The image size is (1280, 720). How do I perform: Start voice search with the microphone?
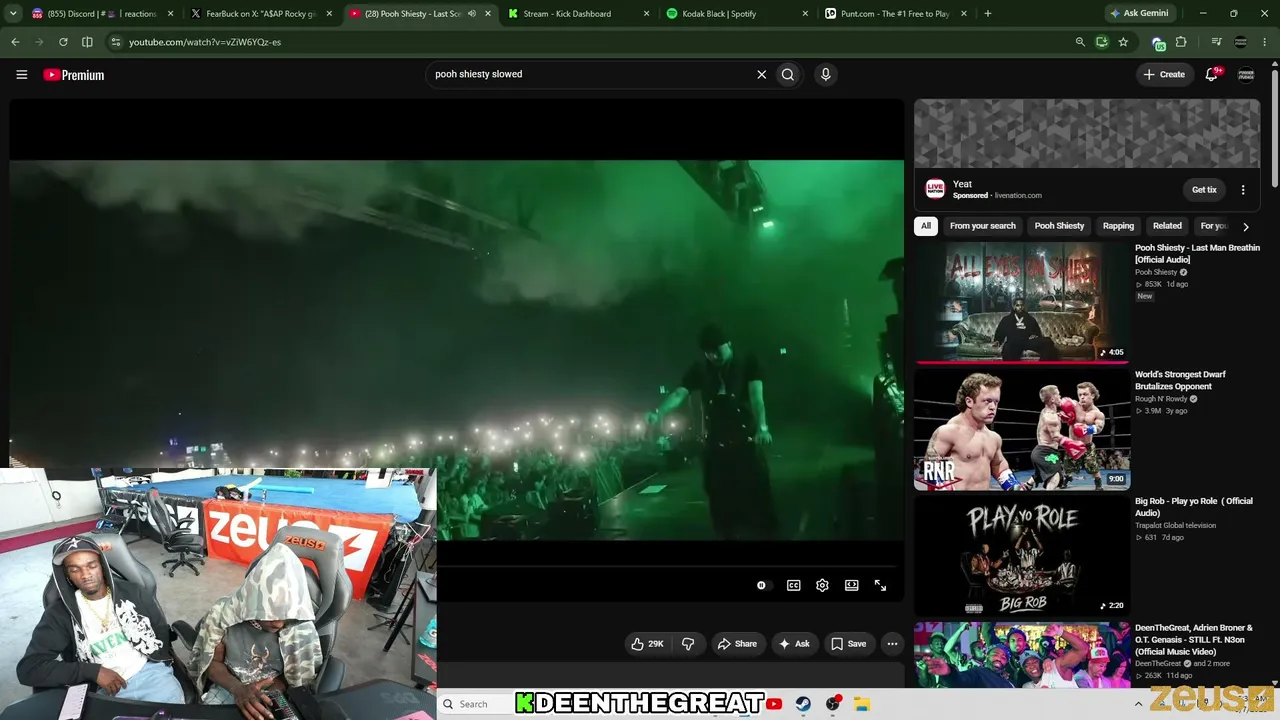point(825,74)
